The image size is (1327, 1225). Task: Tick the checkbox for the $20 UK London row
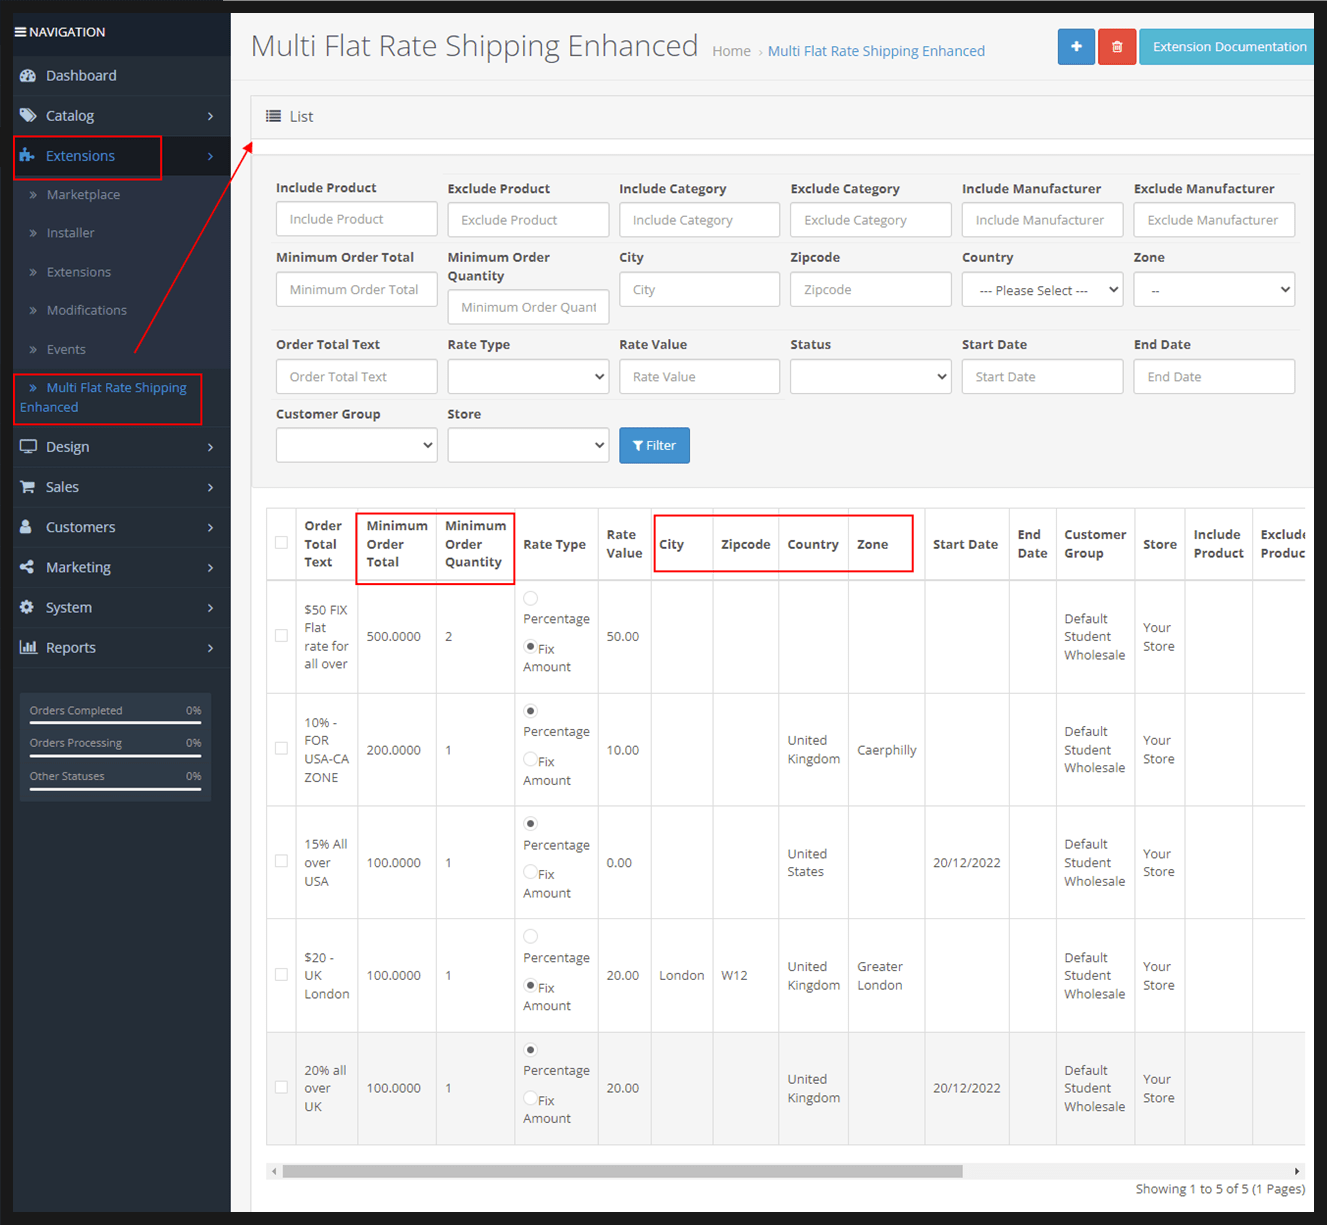[x=281, y=975]
